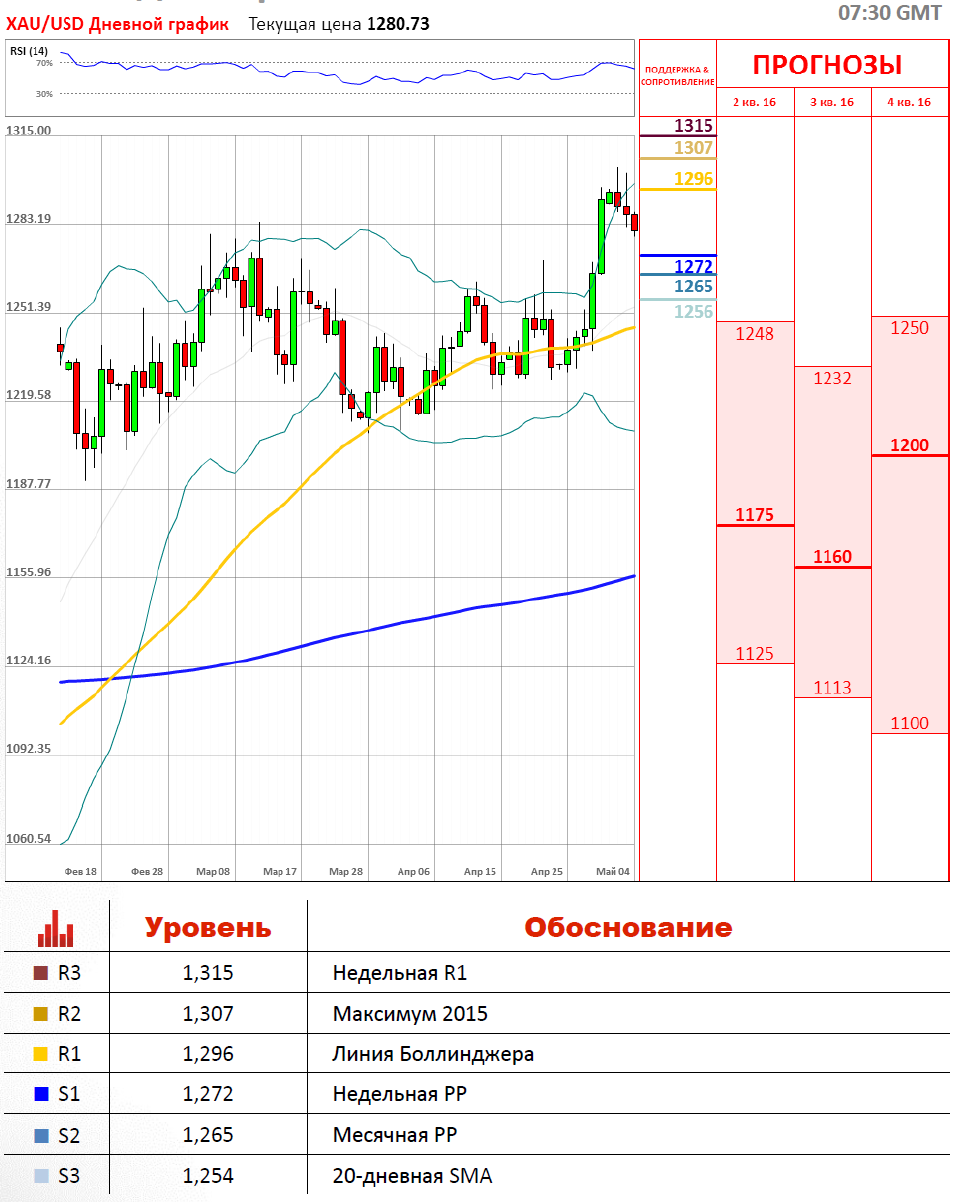Select the tan R2 color swatch
This screenshot has width=973, height=1202.
(41, 1013)
